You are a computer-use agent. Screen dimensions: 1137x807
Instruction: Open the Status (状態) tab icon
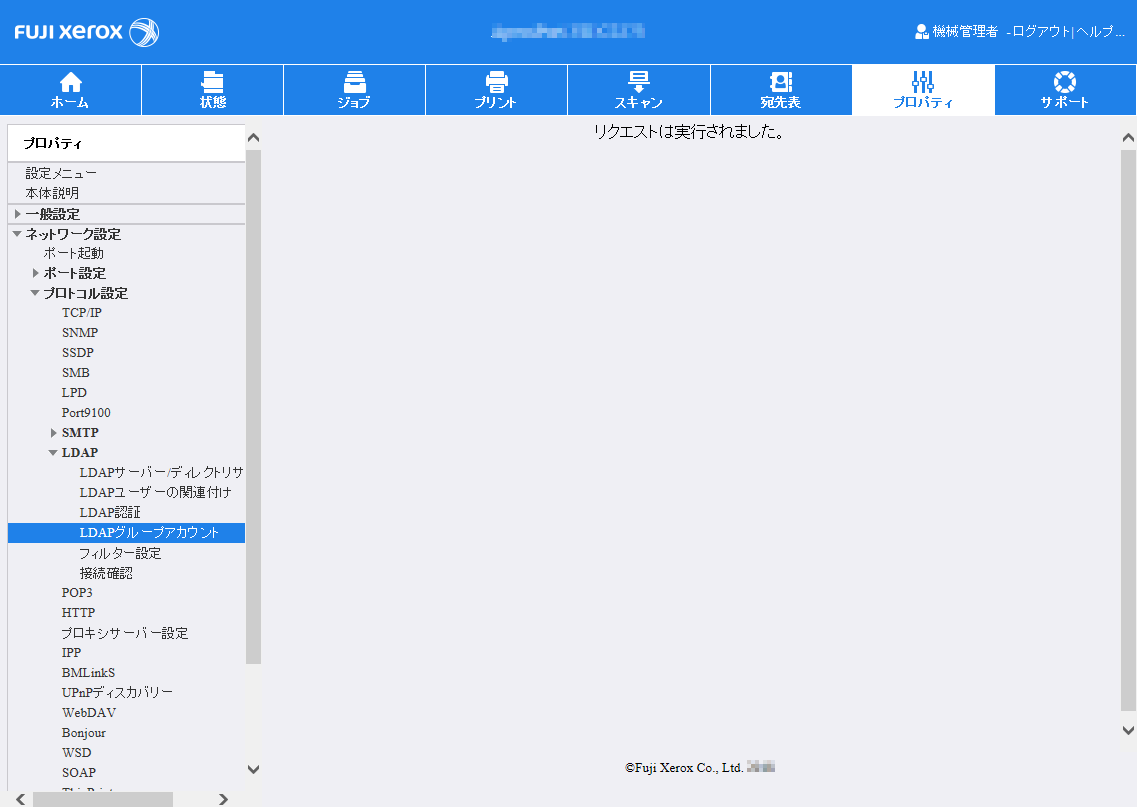coord(212,82)
